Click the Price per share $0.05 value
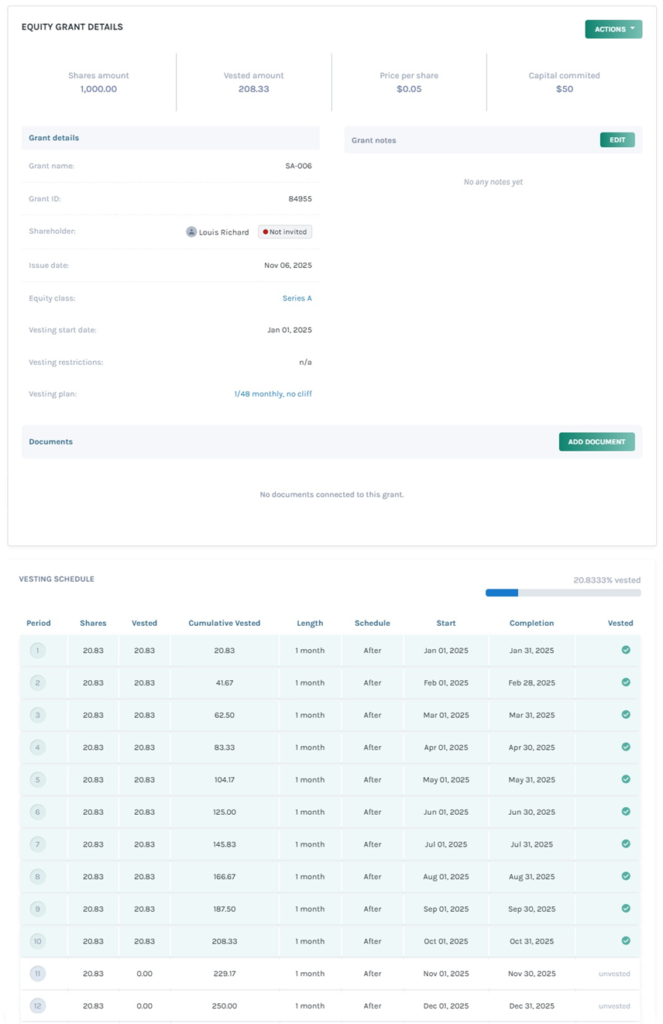This screenshot has width=663, height=1024. [x=409, y=89]
